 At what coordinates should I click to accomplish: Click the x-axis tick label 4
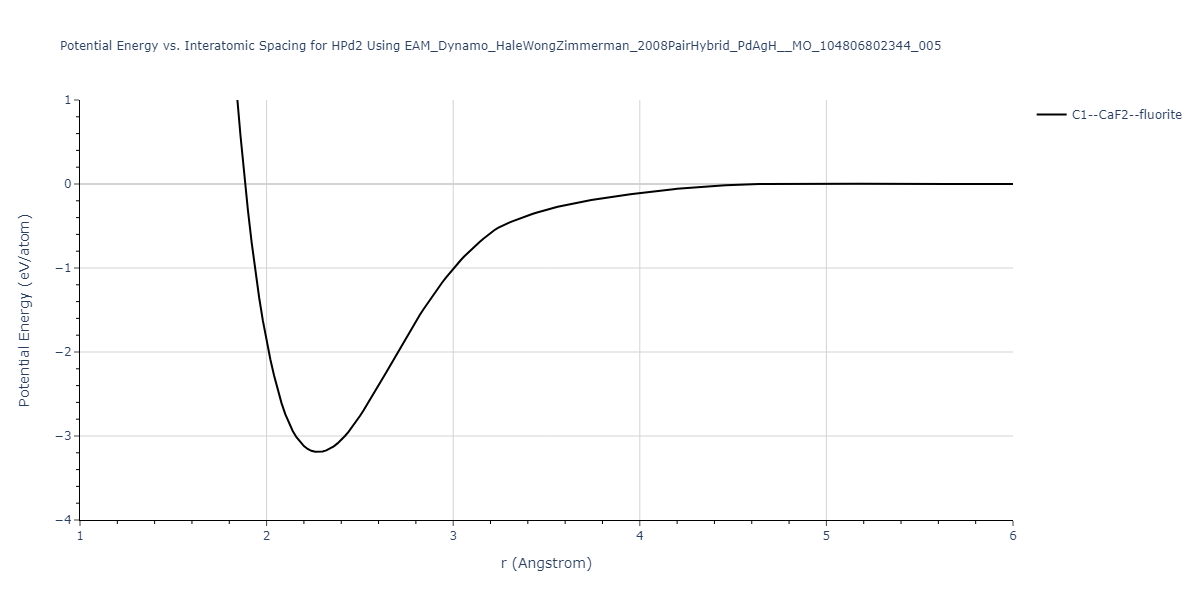coord(639,536)
